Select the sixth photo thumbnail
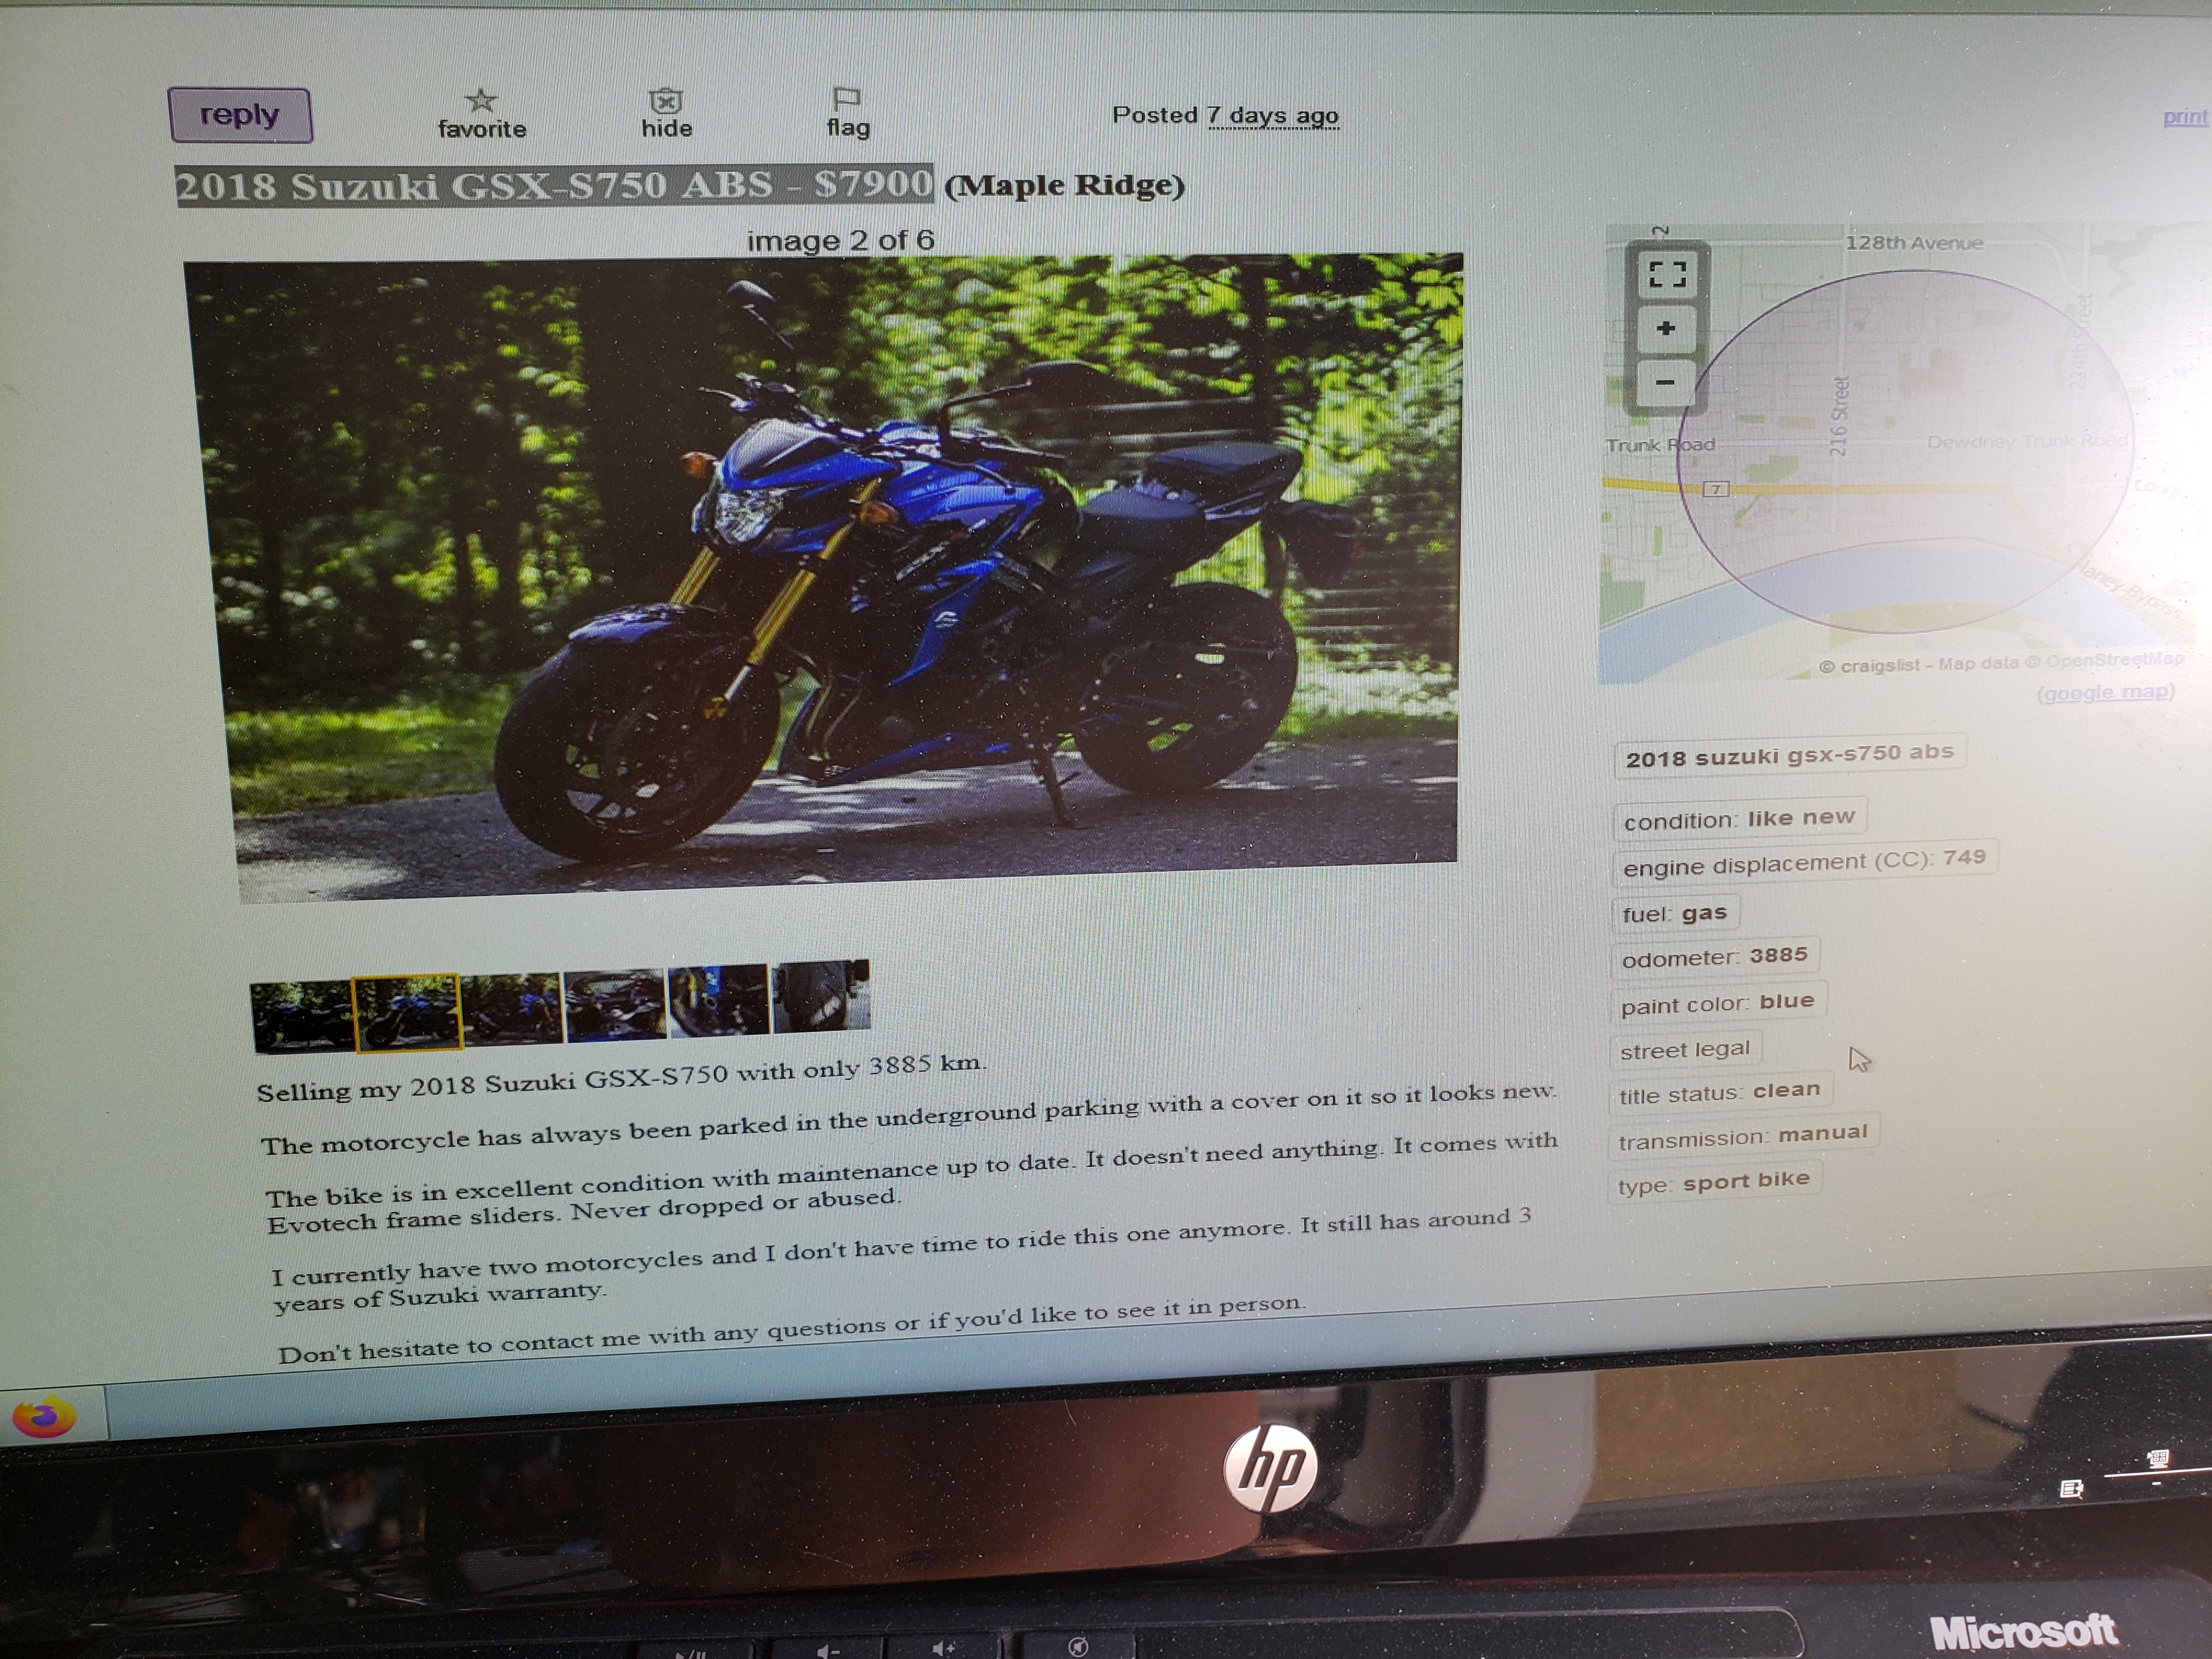Screen dimensions: 2212x1659 [822, 995]
